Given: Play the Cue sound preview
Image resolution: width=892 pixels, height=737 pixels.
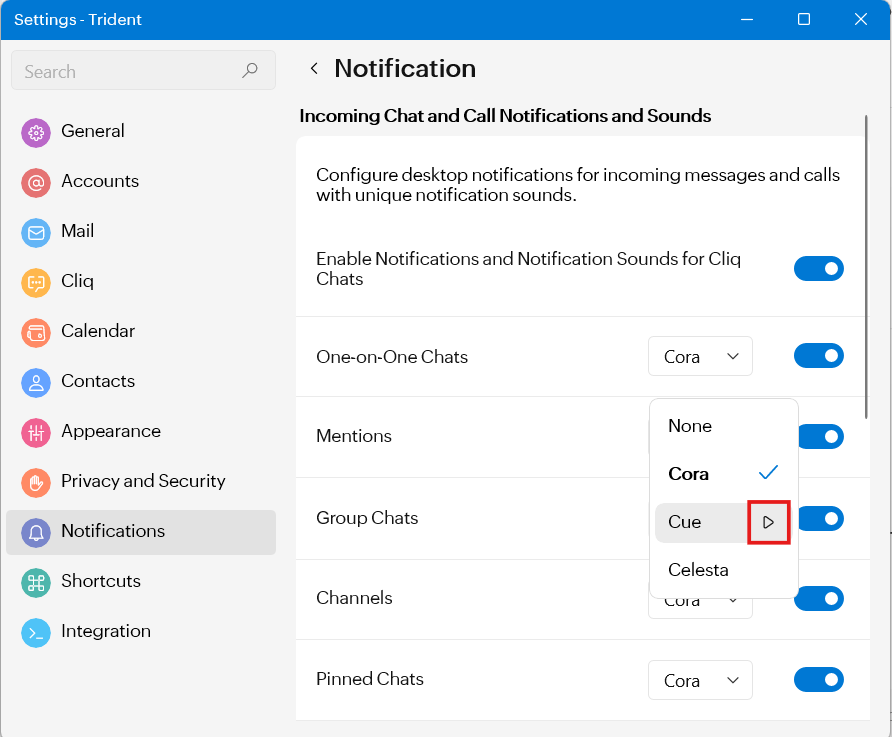Looking at the screenshot, I should [x=769, y=522].
